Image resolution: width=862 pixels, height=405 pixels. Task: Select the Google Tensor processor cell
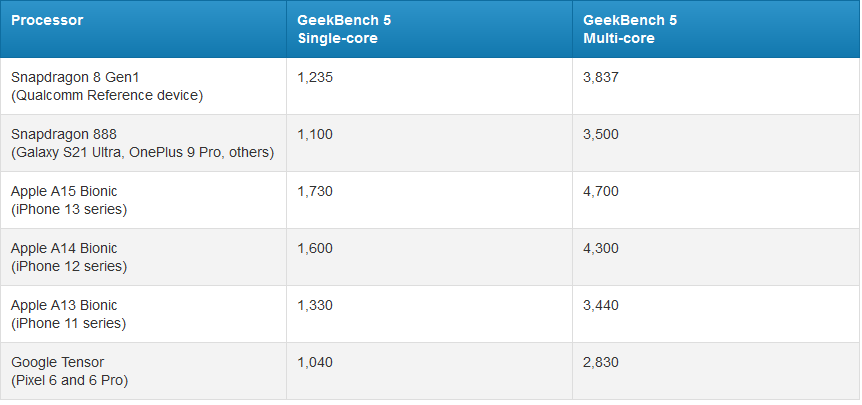click(x=69, y=371)
